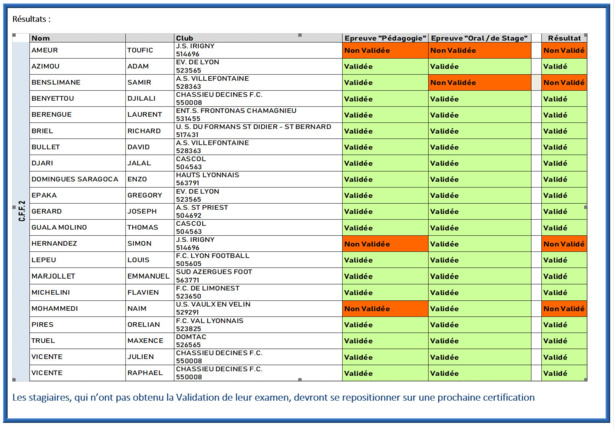Select BENSLIMANE's orange Oral de Stage cell
The image size is (614, 429).
tap(479, 83)
